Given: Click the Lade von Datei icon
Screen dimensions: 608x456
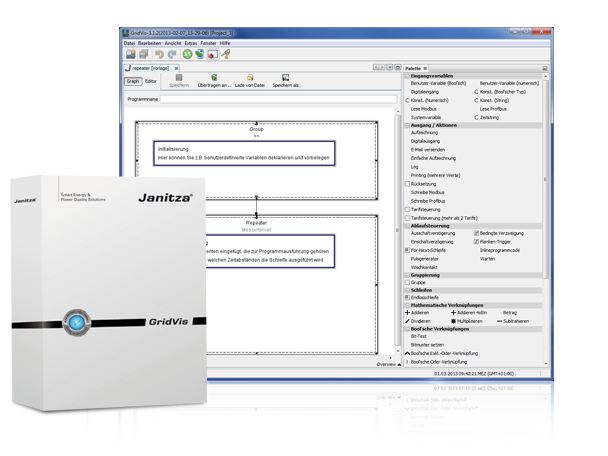Looking at the screenshot, I should pos(250,77).
